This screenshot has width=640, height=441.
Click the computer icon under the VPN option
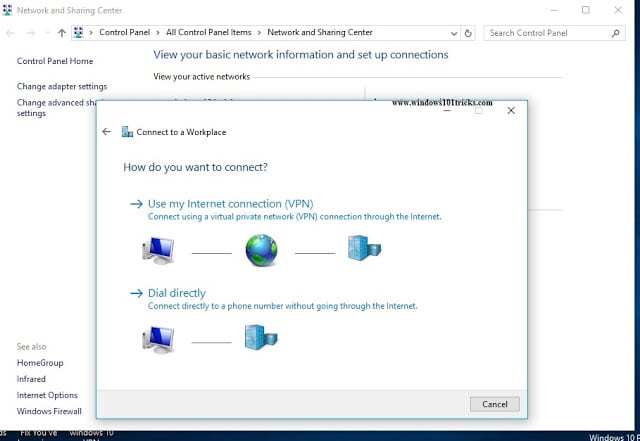pos(158,250)
